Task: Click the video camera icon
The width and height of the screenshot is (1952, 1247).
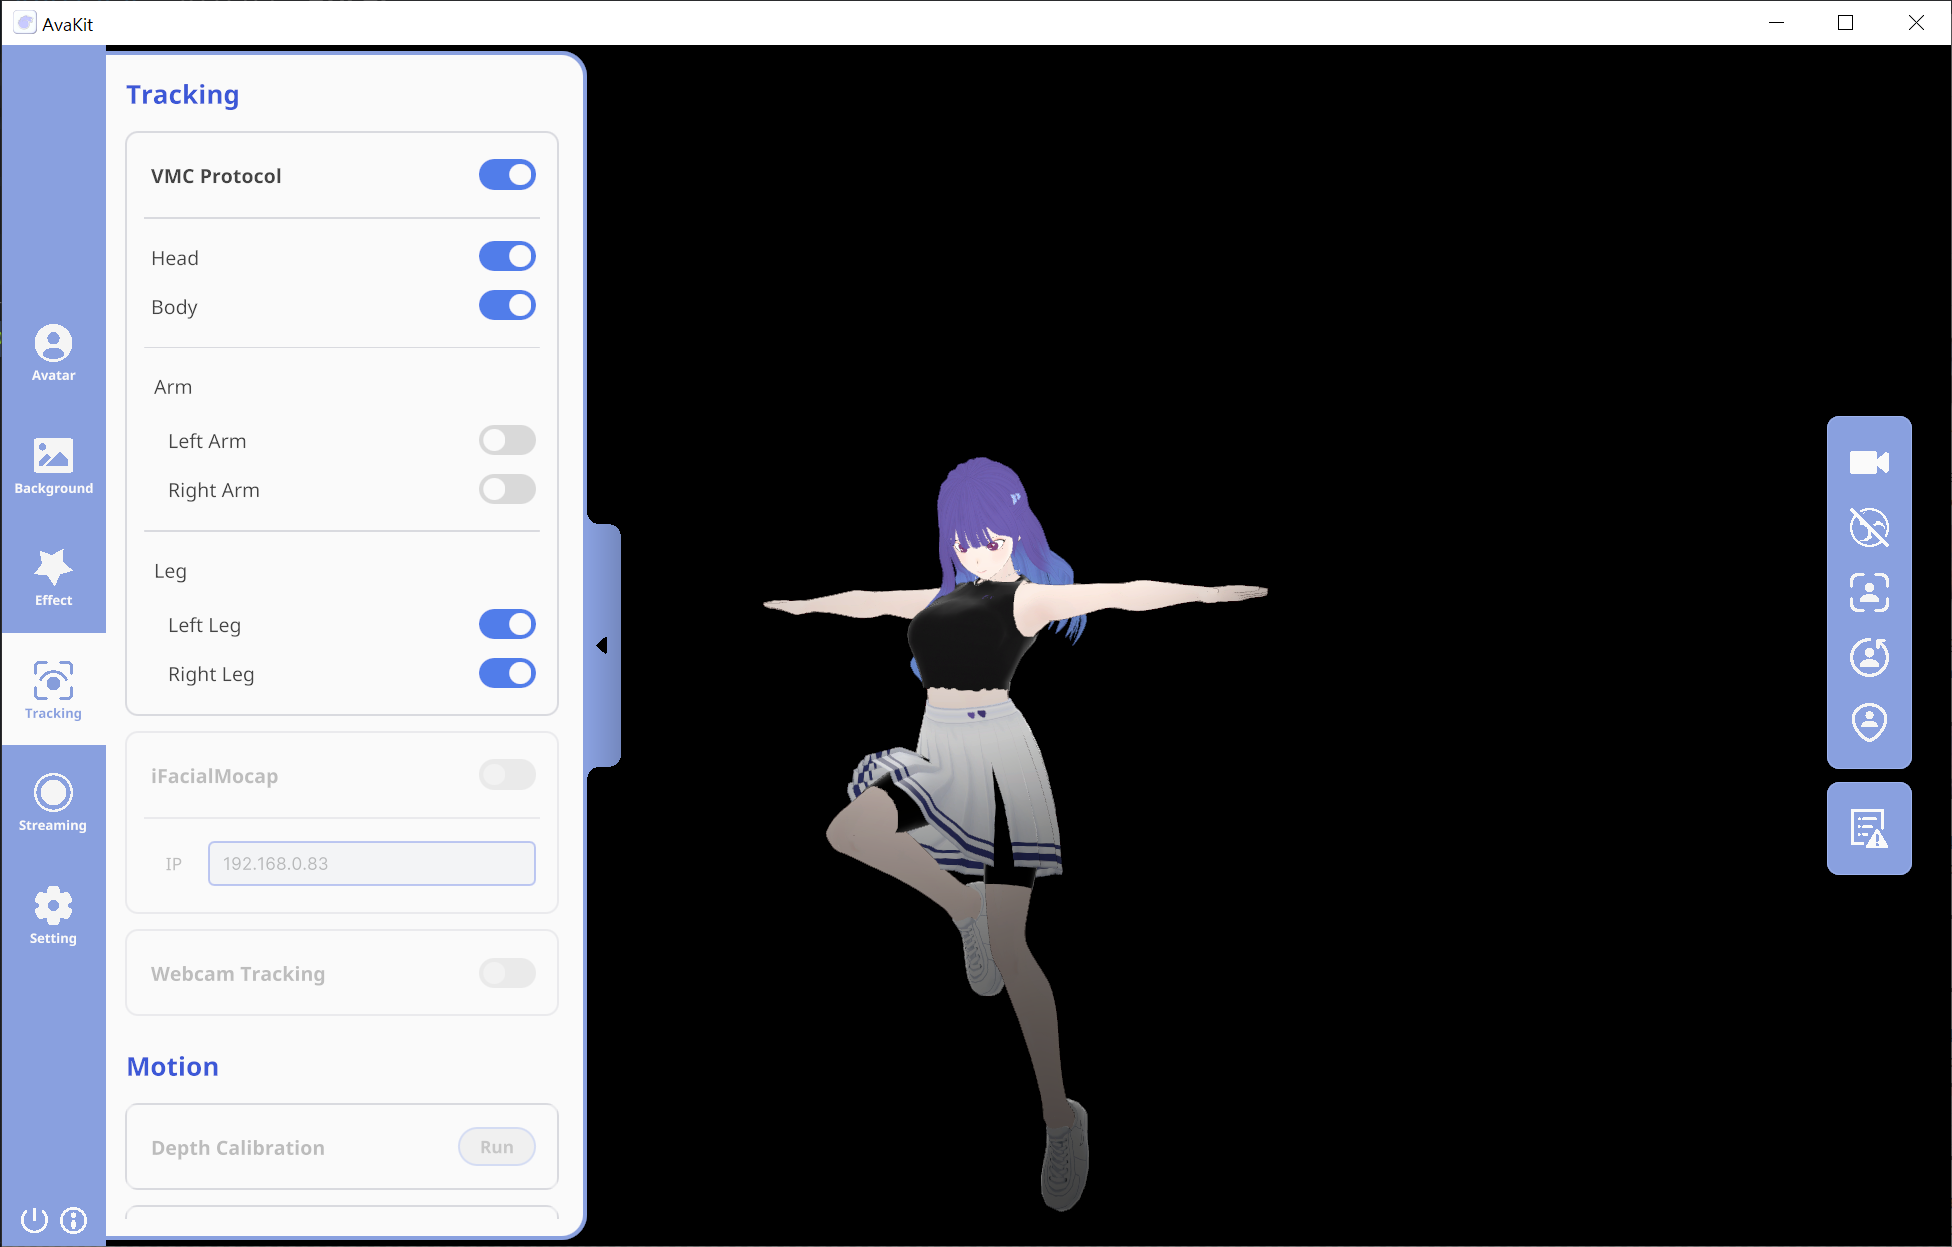Action: point(1869,462)
